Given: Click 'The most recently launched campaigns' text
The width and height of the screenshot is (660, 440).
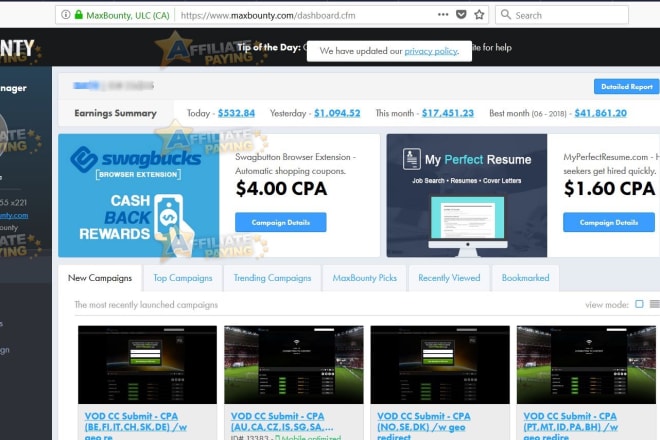Looking at the screenshot, I should (146, 304).
